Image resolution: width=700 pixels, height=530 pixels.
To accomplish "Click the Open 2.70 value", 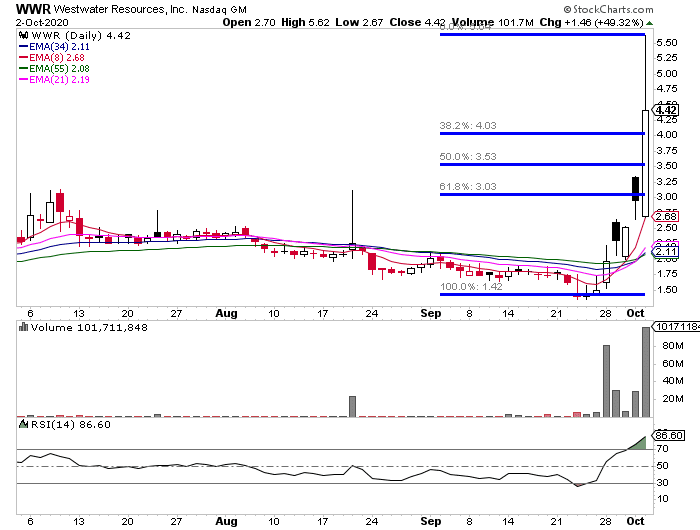I will tap(249, 22).
